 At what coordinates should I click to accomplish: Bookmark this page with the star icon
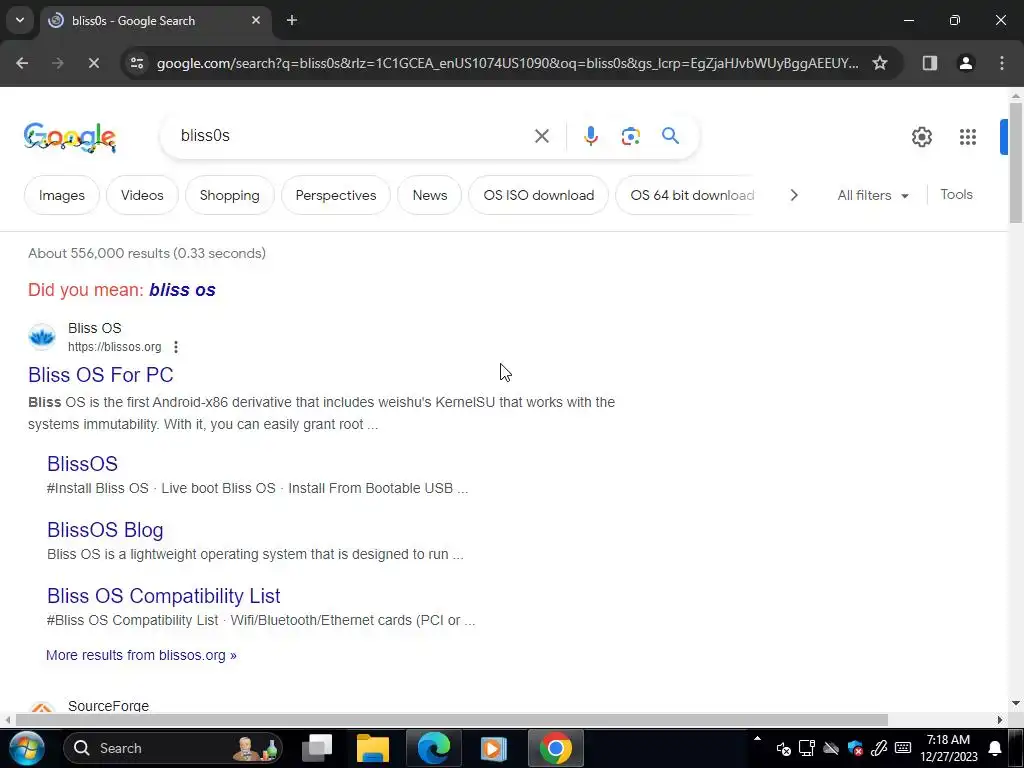tap(880, 63)
